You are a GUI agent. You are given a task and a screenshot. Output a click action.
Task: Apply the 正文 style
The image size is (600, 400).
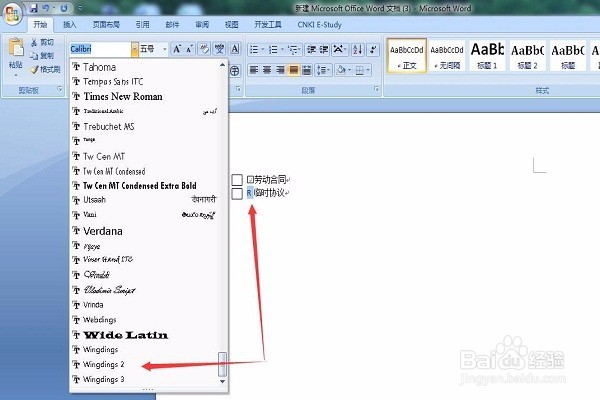point(406,56)
